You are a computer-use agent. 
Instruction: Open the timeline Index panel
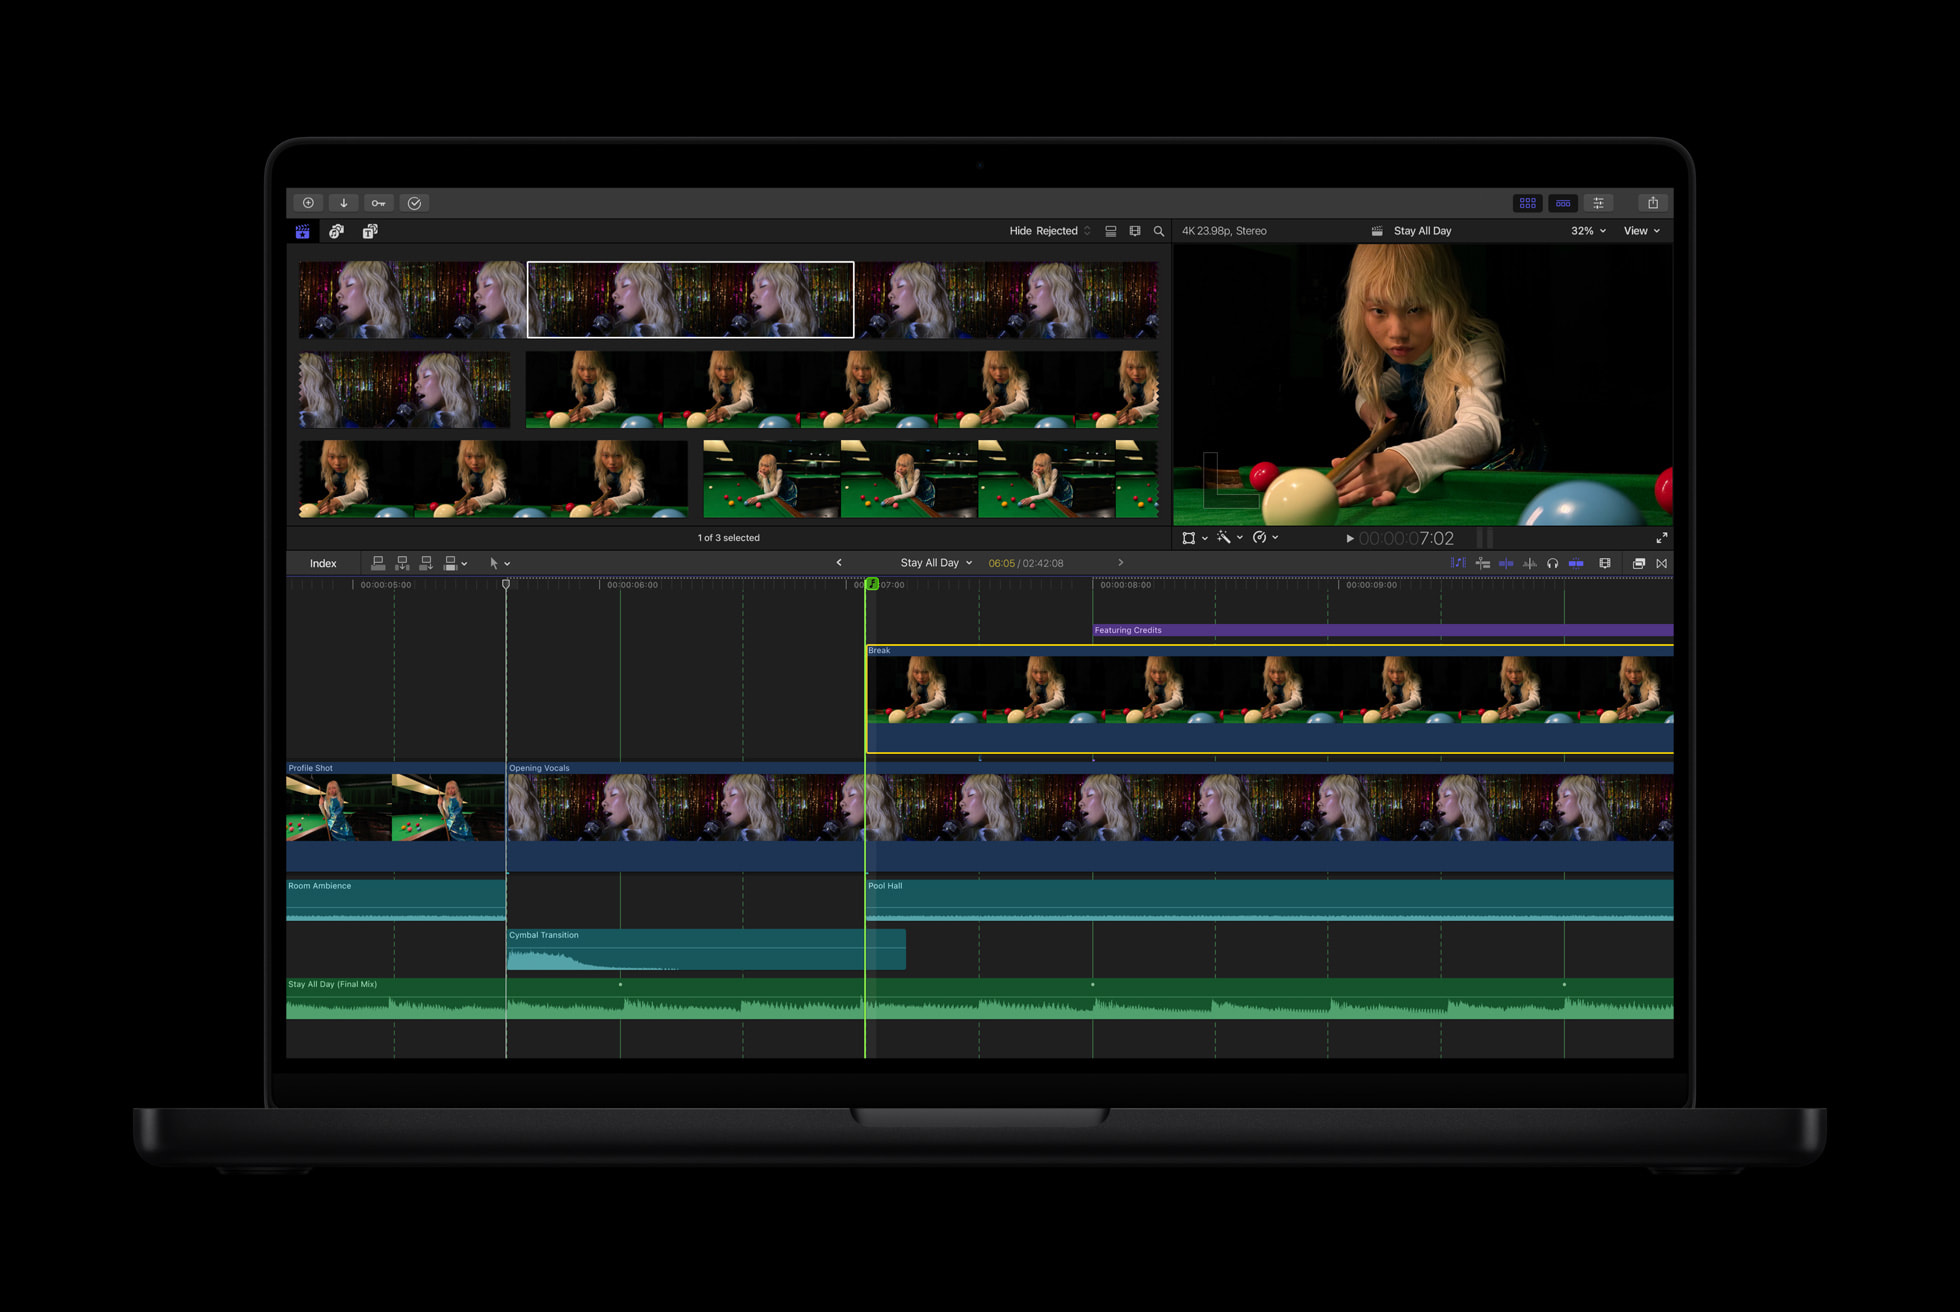[323, 562]
